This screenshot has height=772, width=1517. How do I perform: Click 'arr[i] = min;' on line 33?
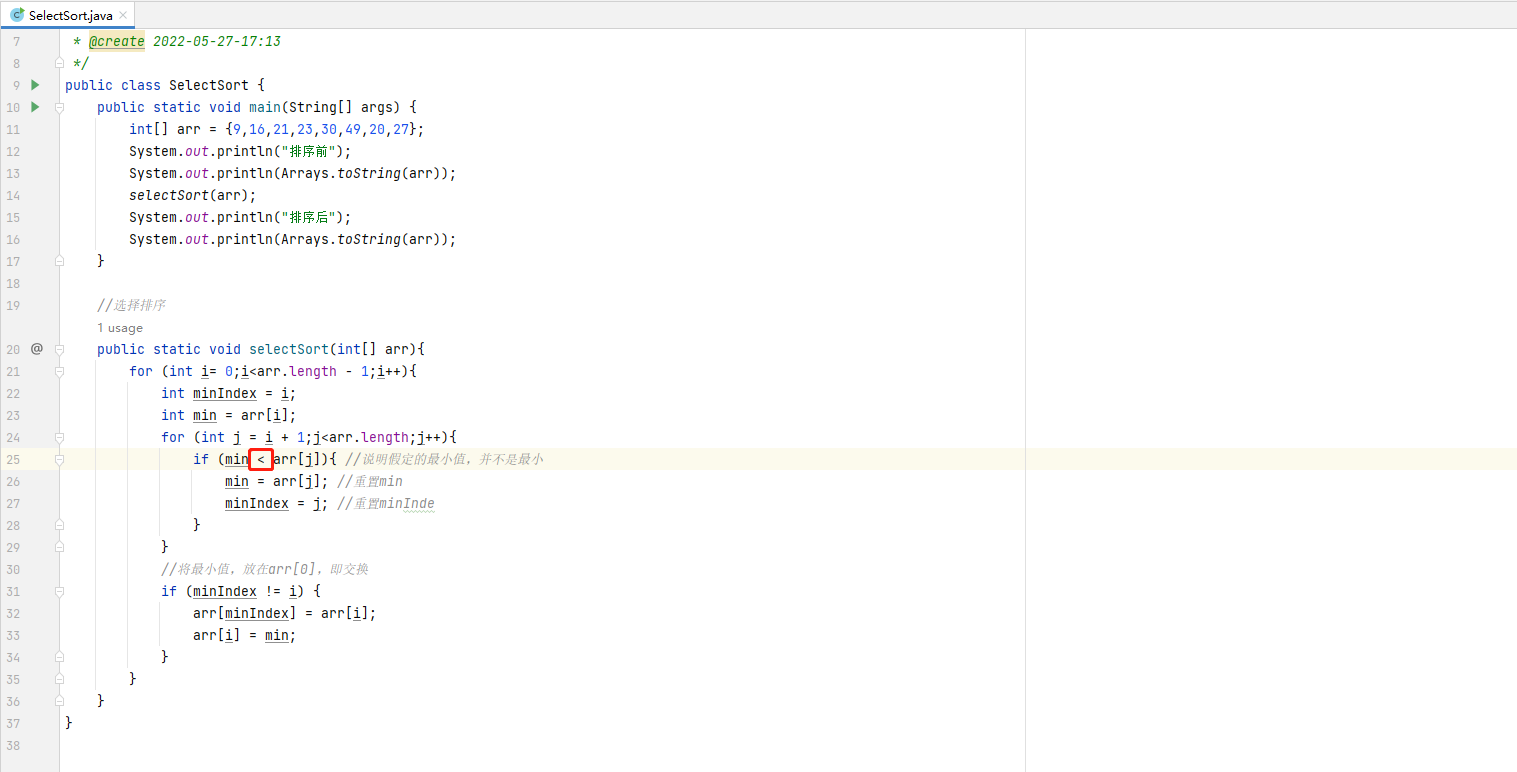(245, 635)
